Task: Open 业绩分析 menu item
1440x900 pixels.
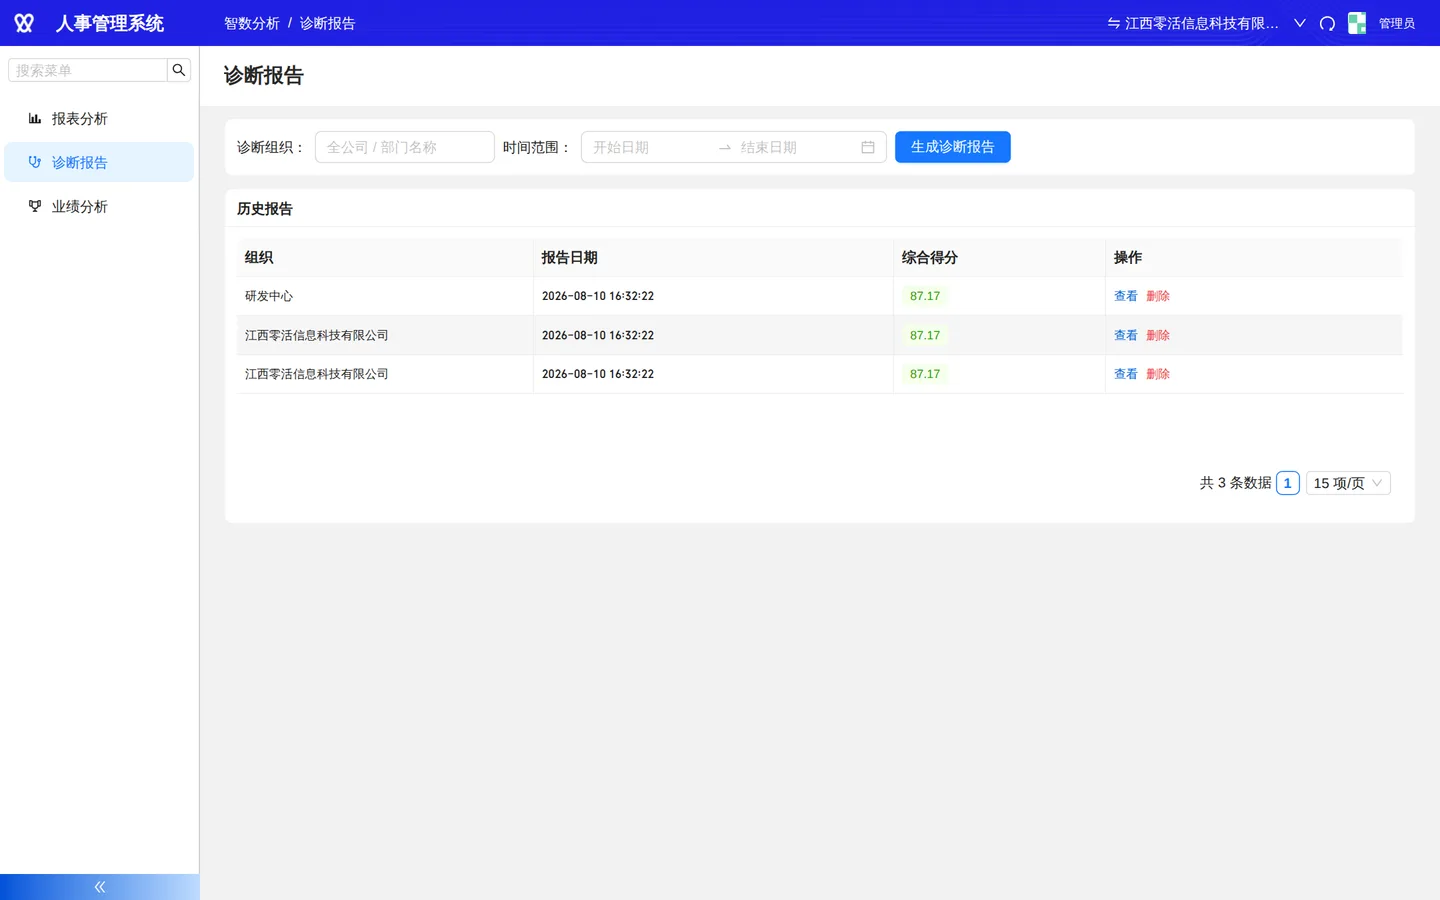Action: tap(99, 206)
